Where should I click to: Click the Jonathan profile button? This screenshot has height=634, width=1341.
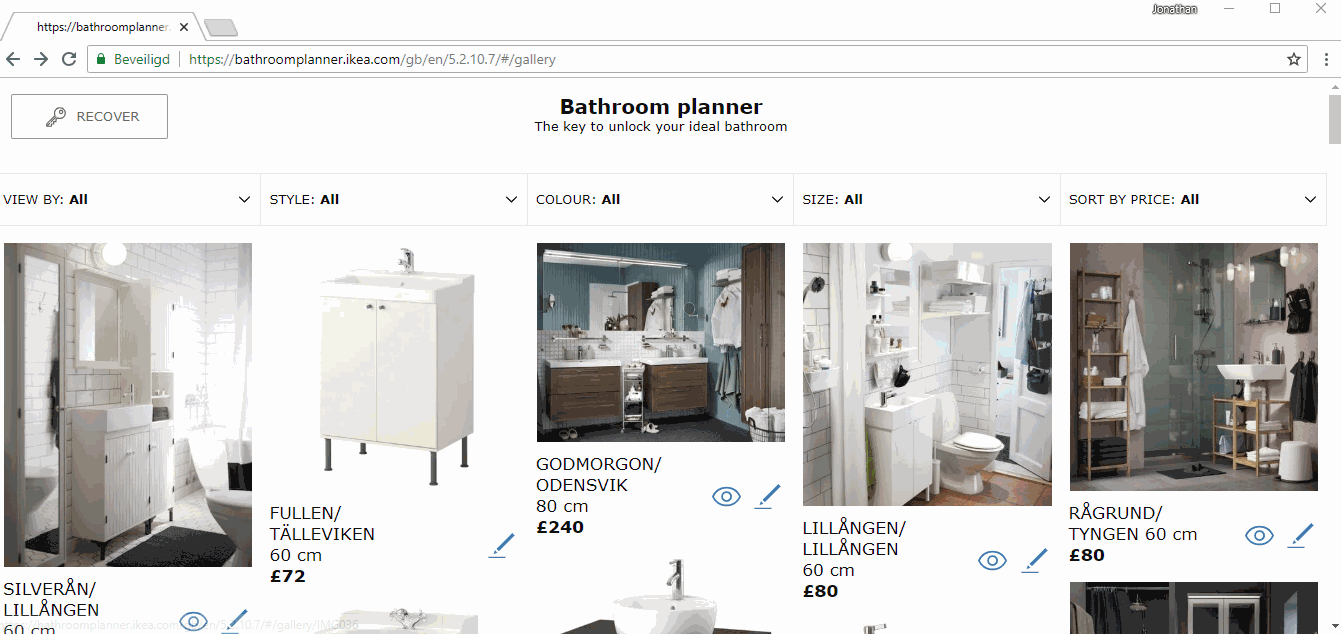click(1174, 9)
